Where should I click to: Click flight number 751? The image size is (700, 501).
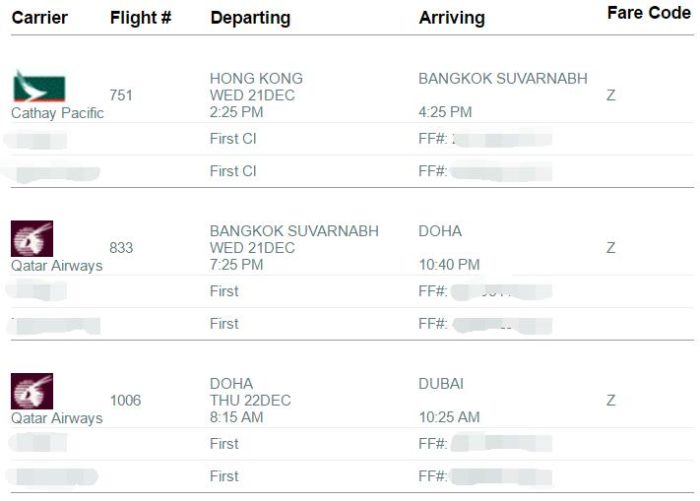click(x=121, y=95)
